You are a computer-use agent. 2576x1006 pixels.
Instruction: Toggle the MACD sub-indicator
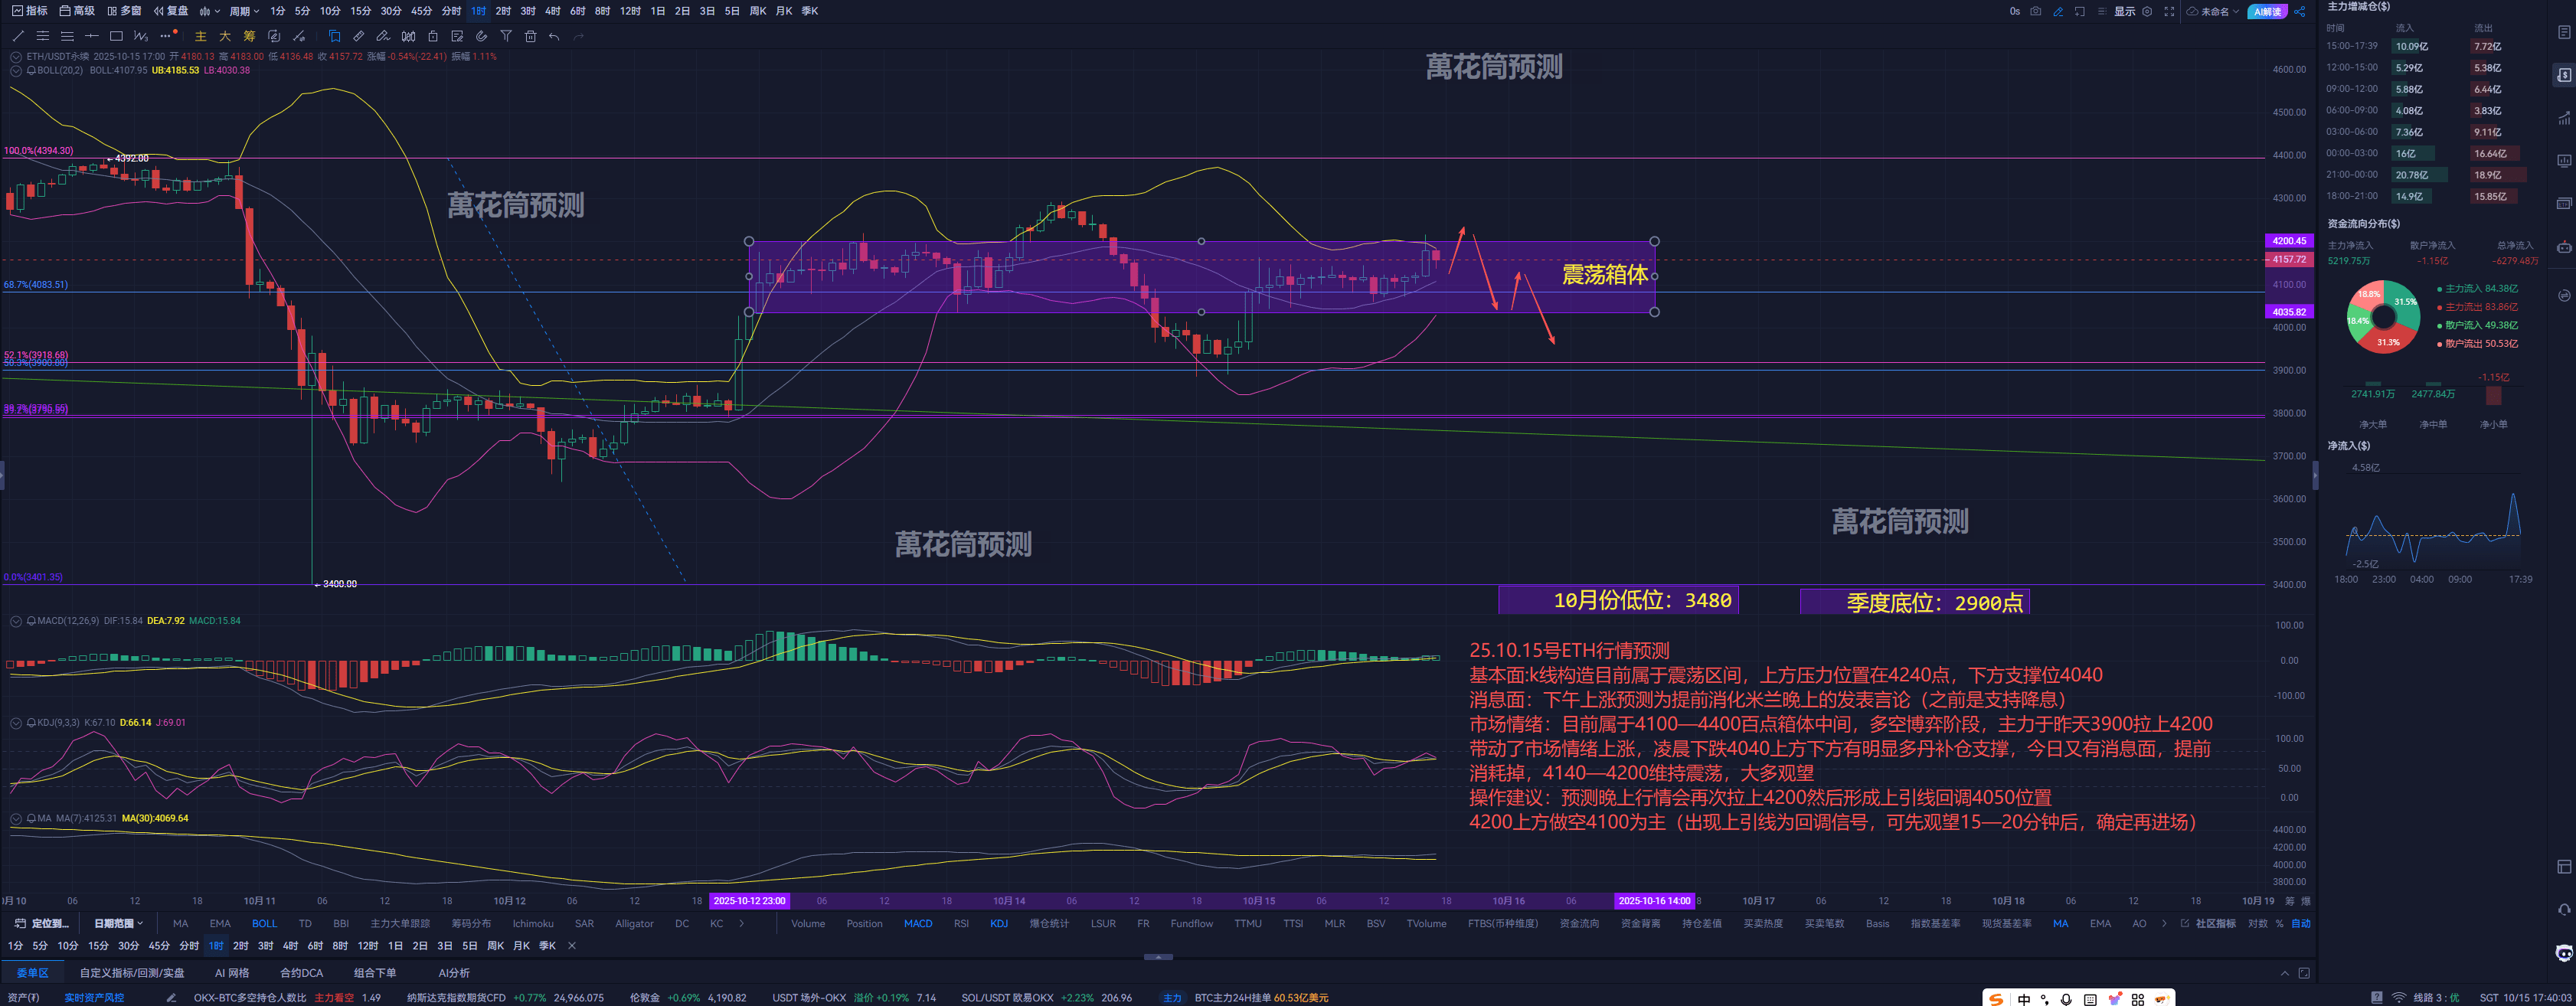tap(917, 923)
